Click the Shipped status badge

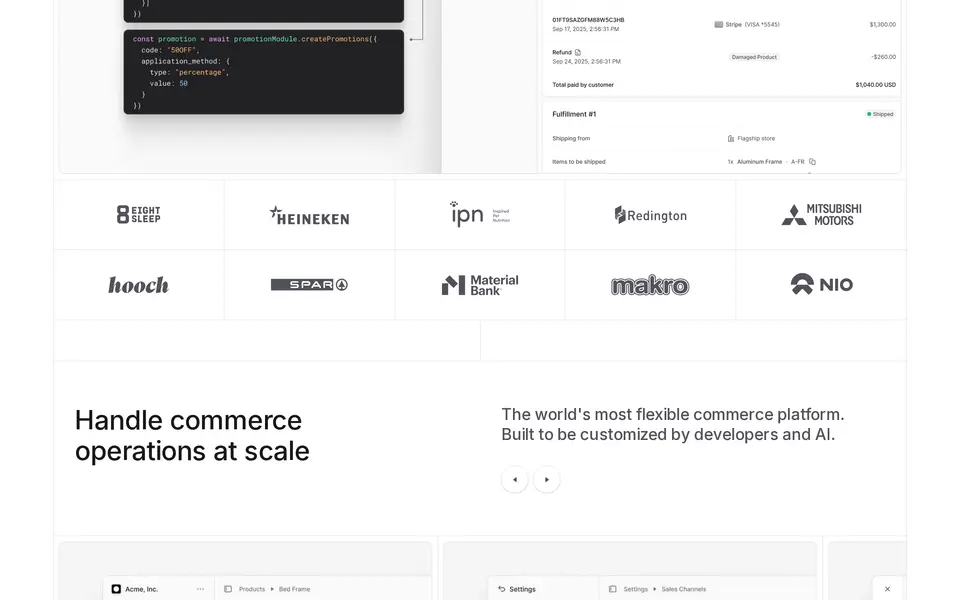tap(880, 114)
